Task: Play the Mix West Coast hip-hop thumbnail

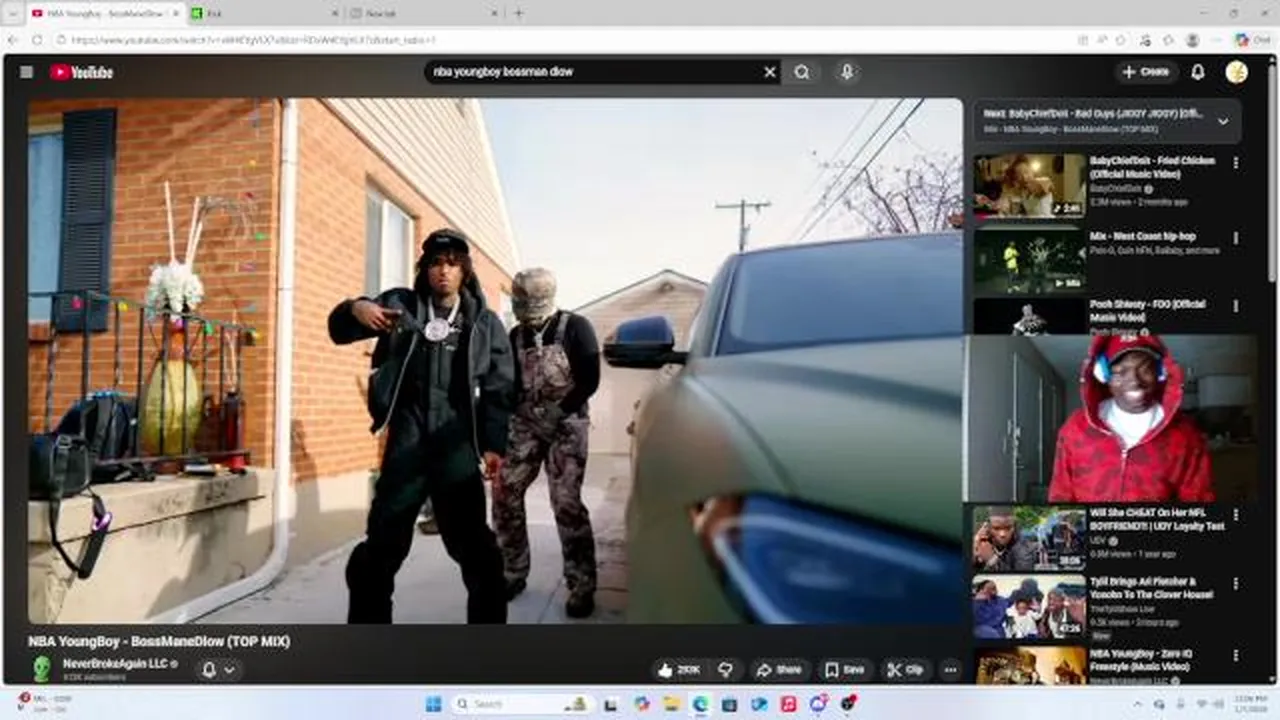Action: coord(1029,260)
